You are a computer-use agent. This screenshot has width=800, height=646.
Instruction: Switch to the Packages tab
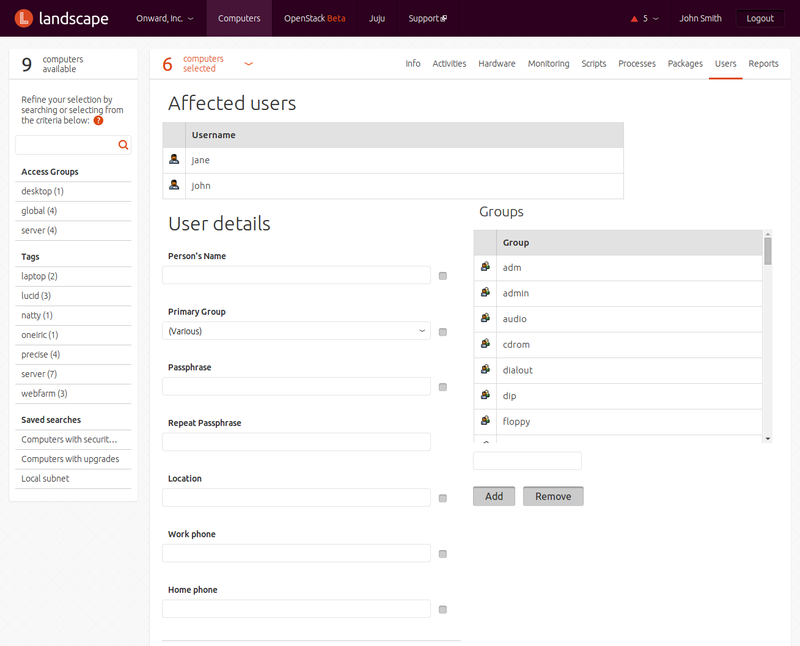coord(685,64)
